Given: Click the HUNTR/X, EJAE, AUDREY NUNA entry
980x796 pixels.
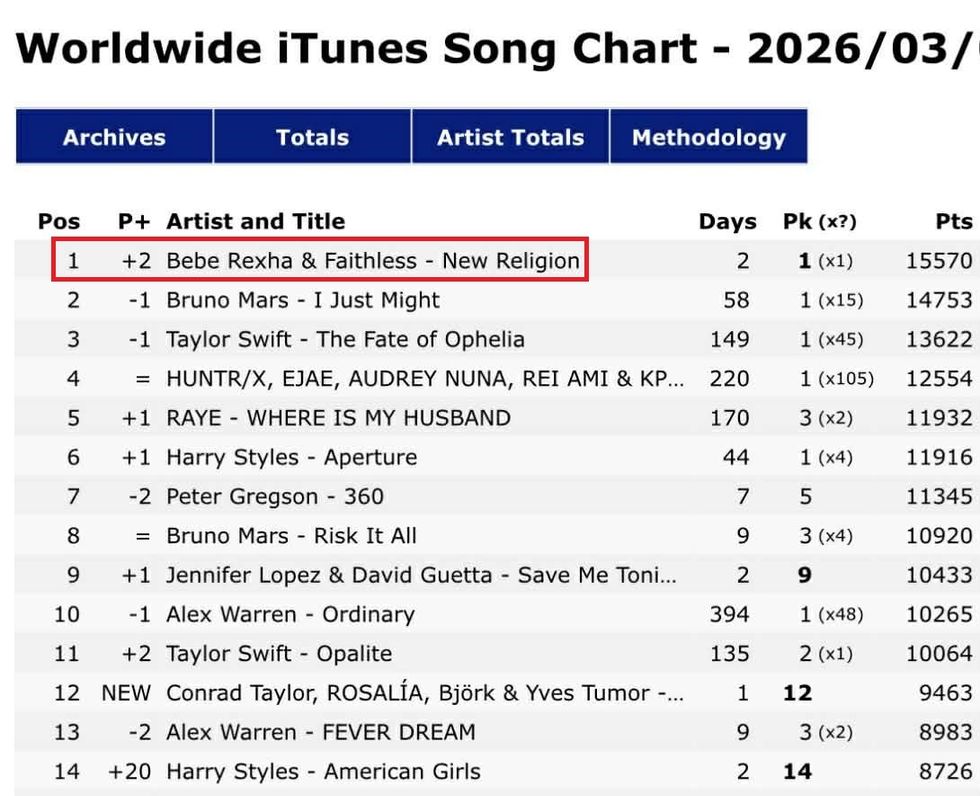Looking at the screenshot, I should (x=425, y=379).
